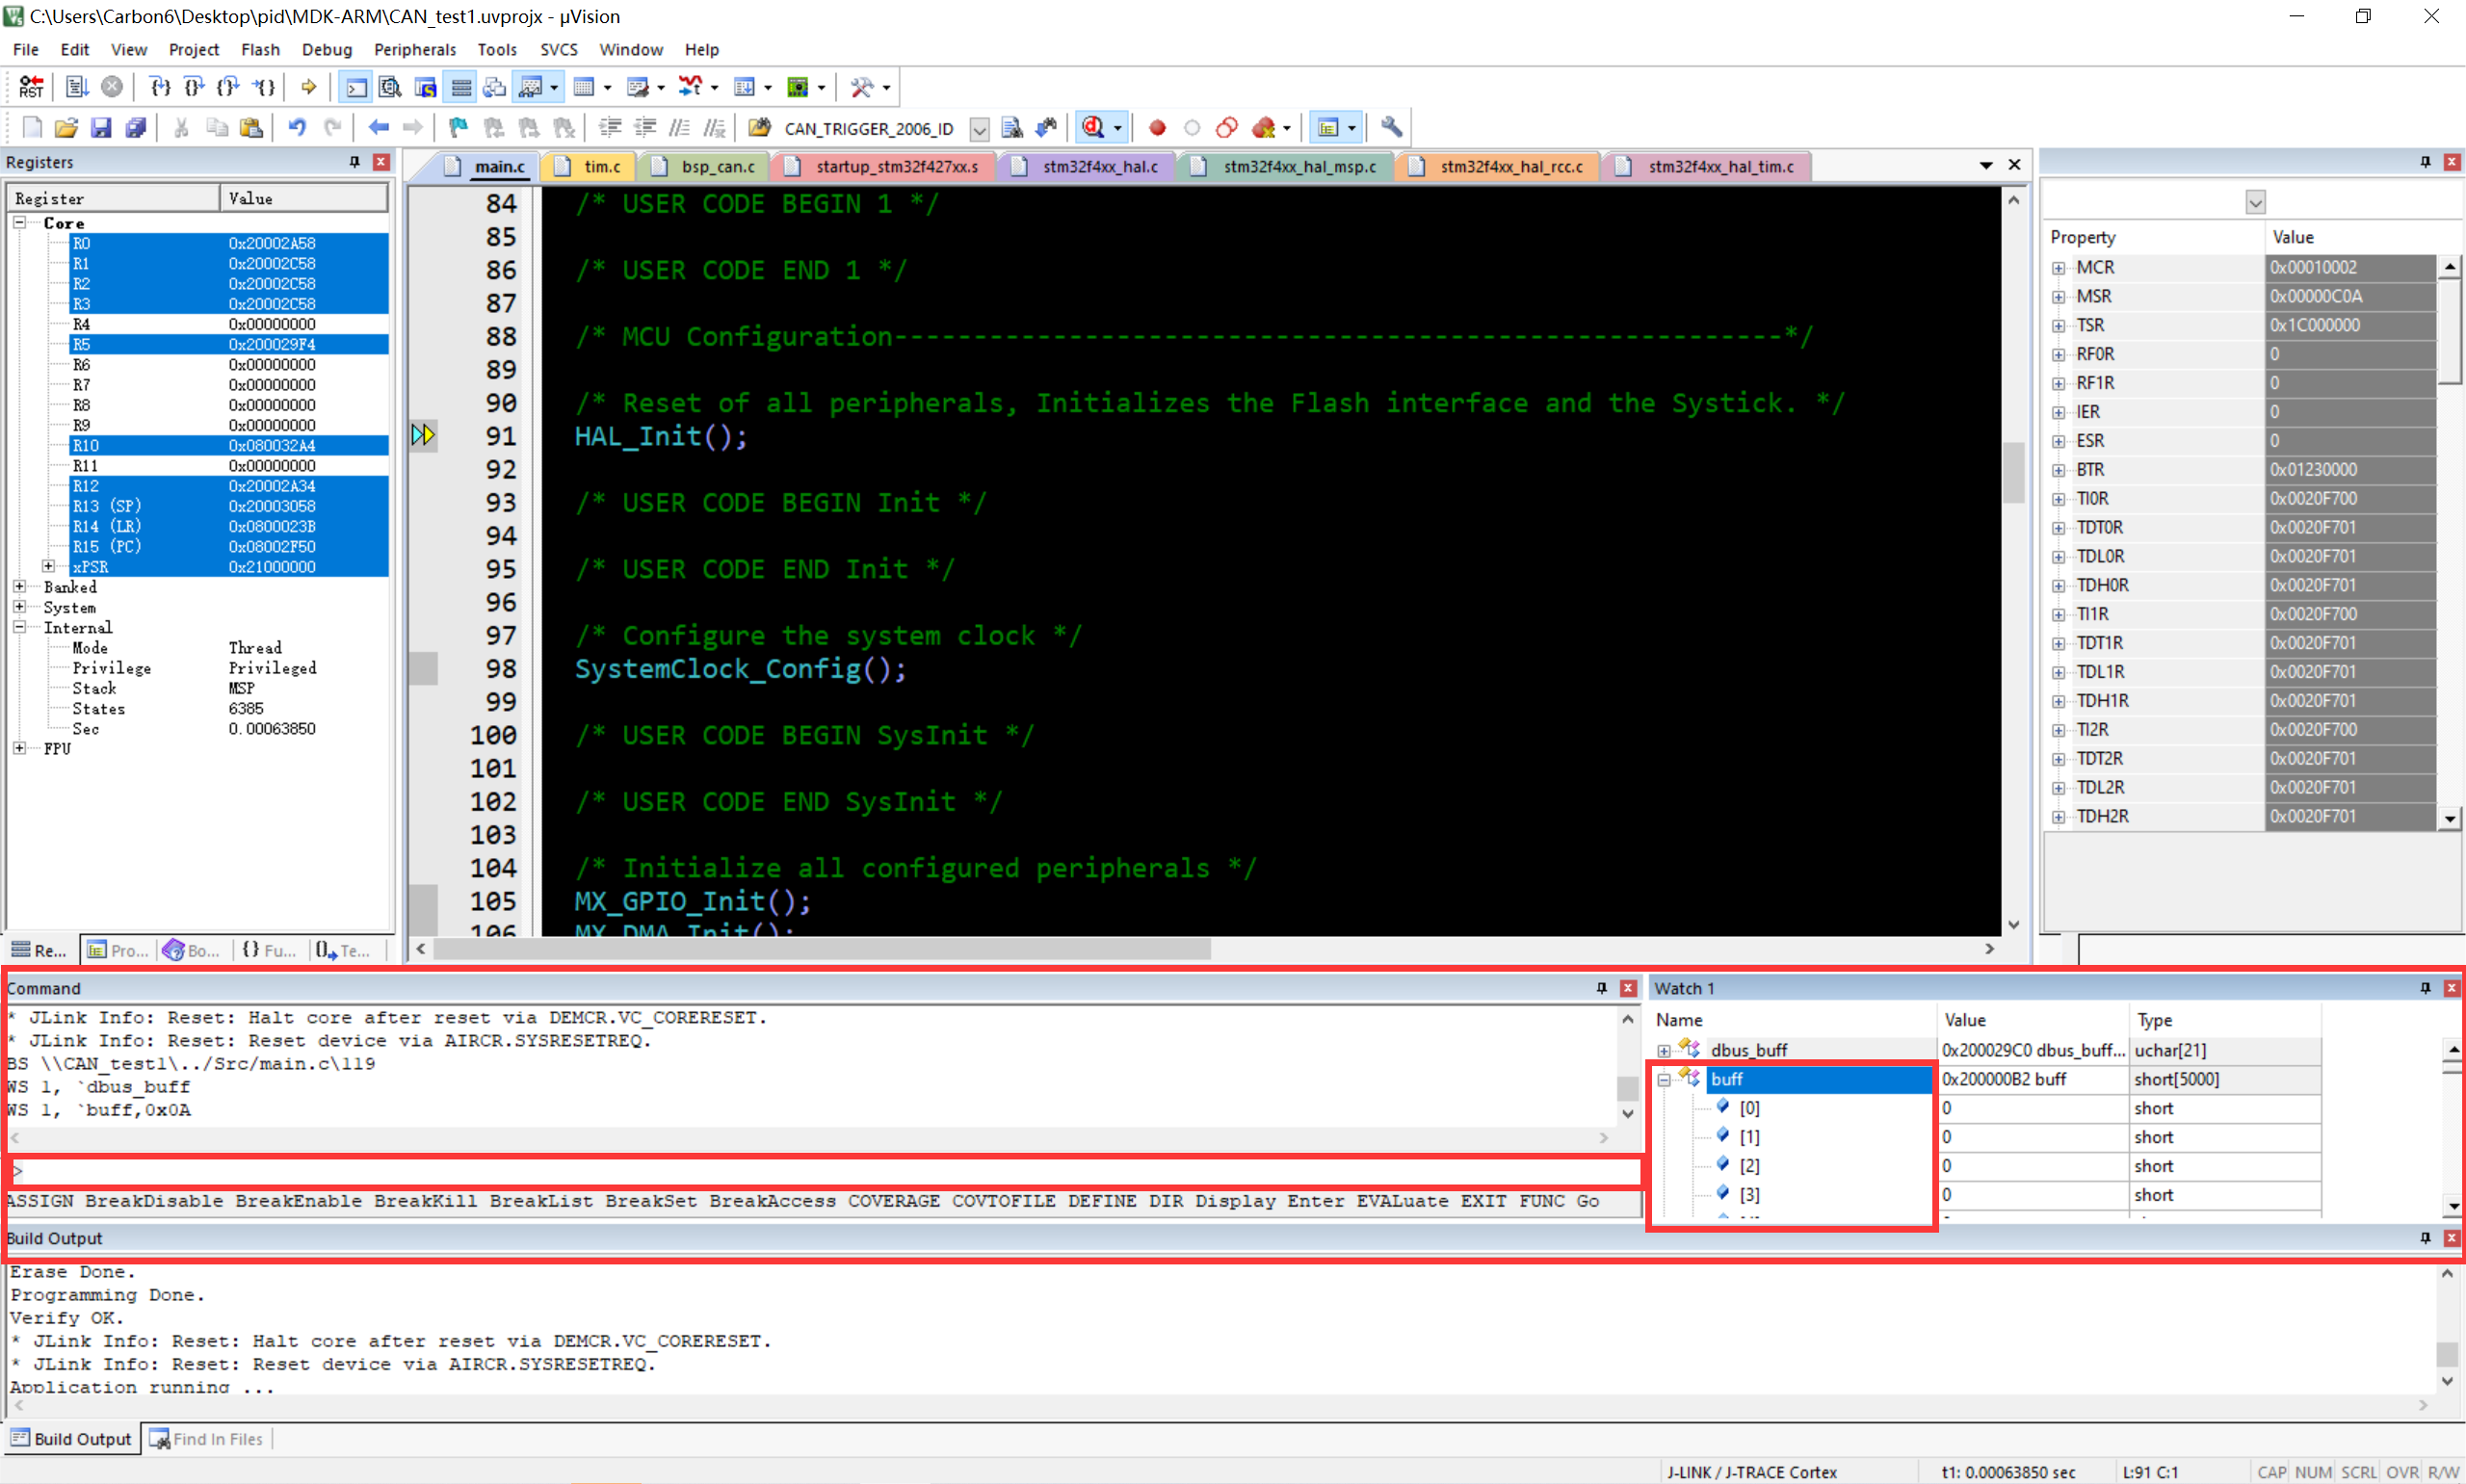Viewport: 2466px width, 1484px height.
Task: Click the RST reset CPU button
Action: coord(31,87)
